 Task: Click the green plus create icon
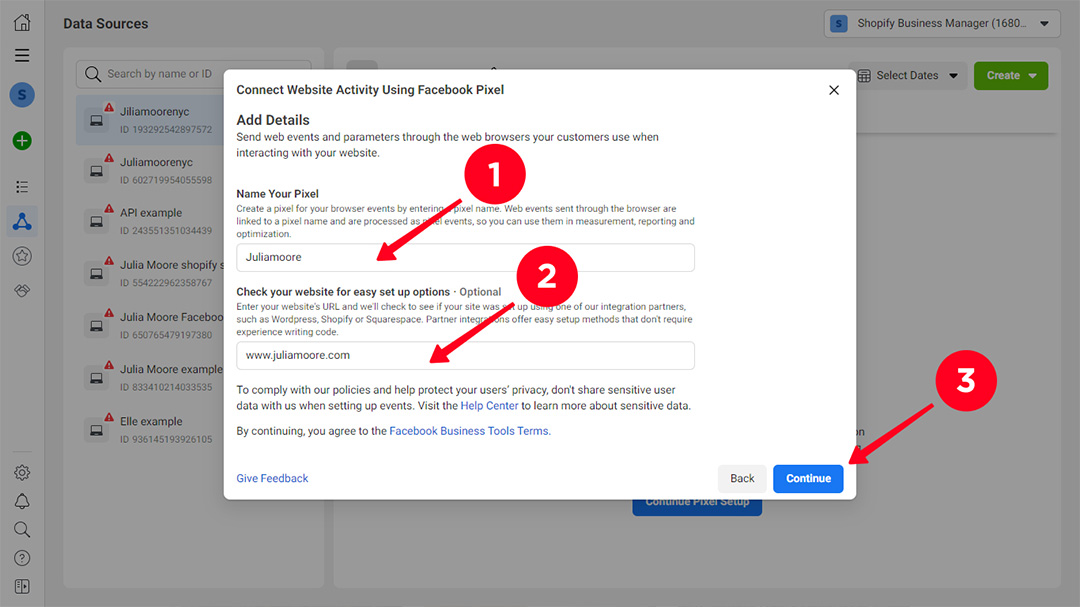(x=22, y=141)
